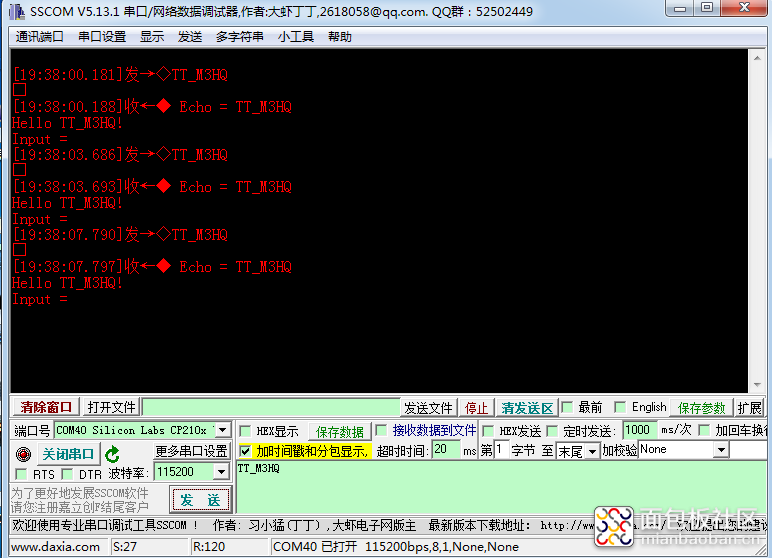
Task: Click the [19:38:00.181] sent log line
Action: coord(120,74)
